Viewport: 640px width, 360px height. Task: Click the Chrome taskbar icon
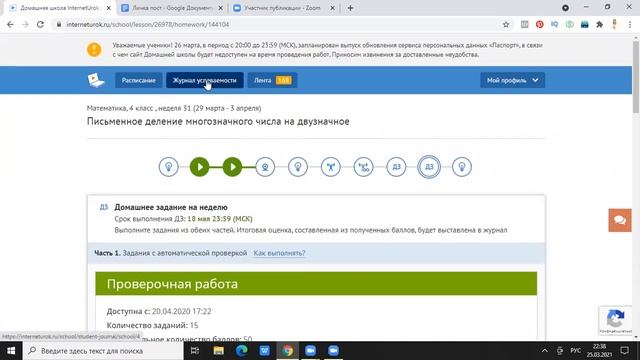tap(287, 351)
